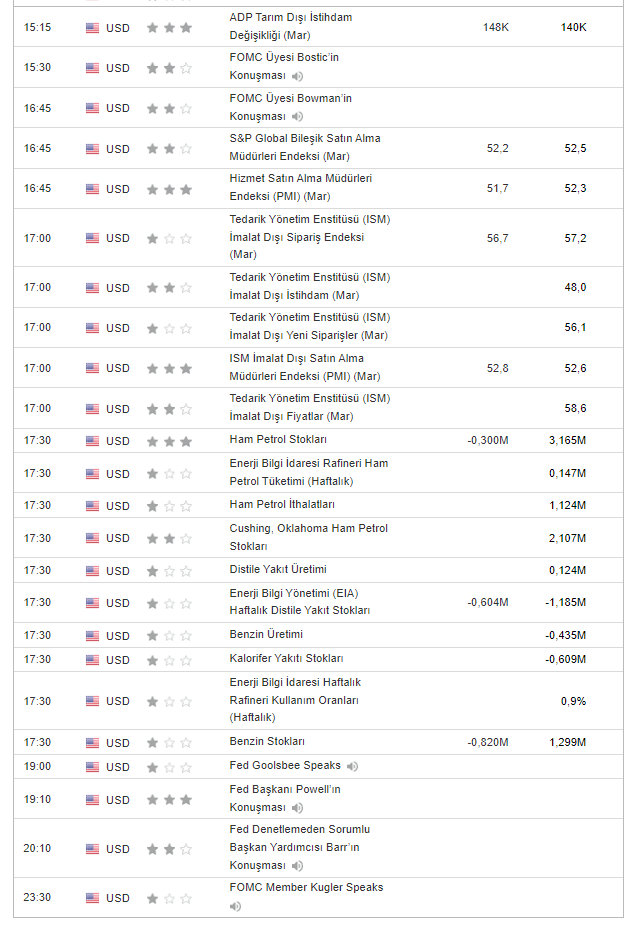This screenshot has width=627, height=926.
Task: Click star rating of Ham Petrol Stokları
Action: click(168, 441)
